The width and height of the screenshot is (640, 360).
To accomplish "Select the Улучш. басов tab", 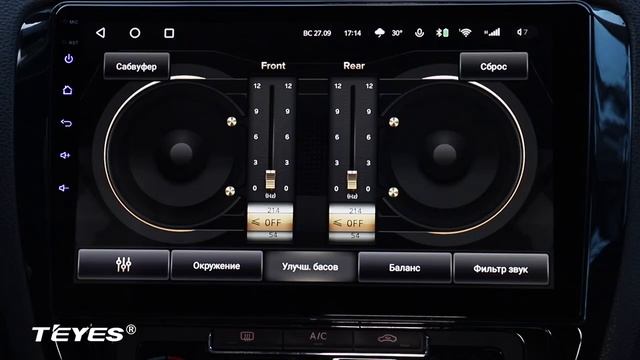I will point(310,267).
